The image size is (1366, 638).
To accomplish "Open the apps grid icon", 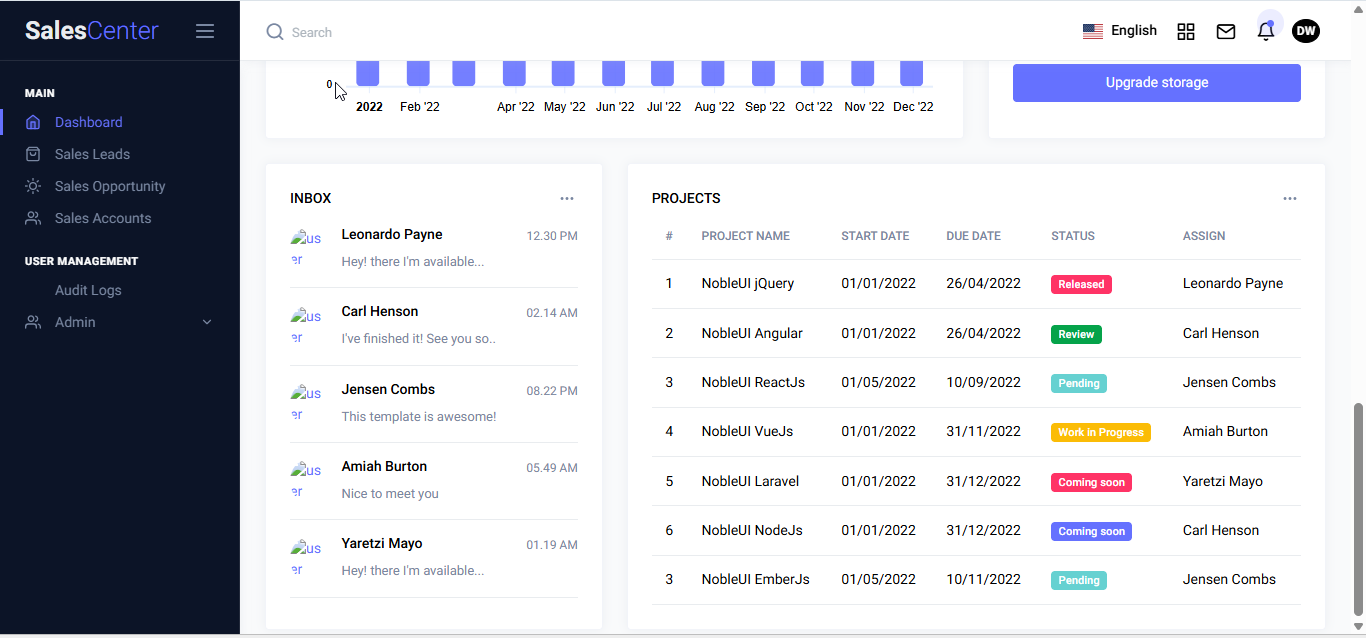I will pos(1186,32).
